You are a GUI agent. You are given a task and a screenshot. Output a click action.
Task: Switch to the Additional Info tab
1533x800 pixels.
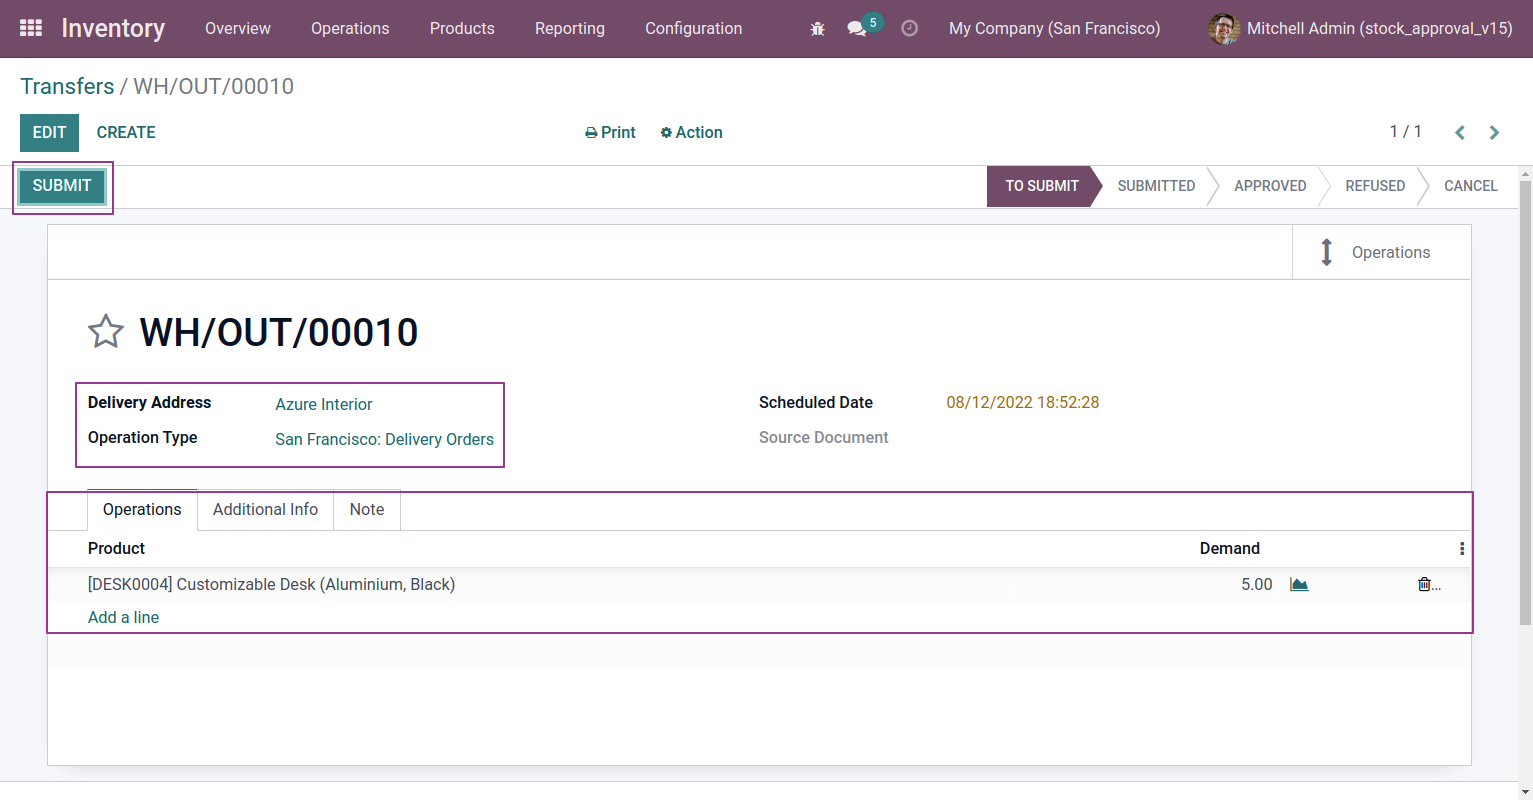point(265,509)
